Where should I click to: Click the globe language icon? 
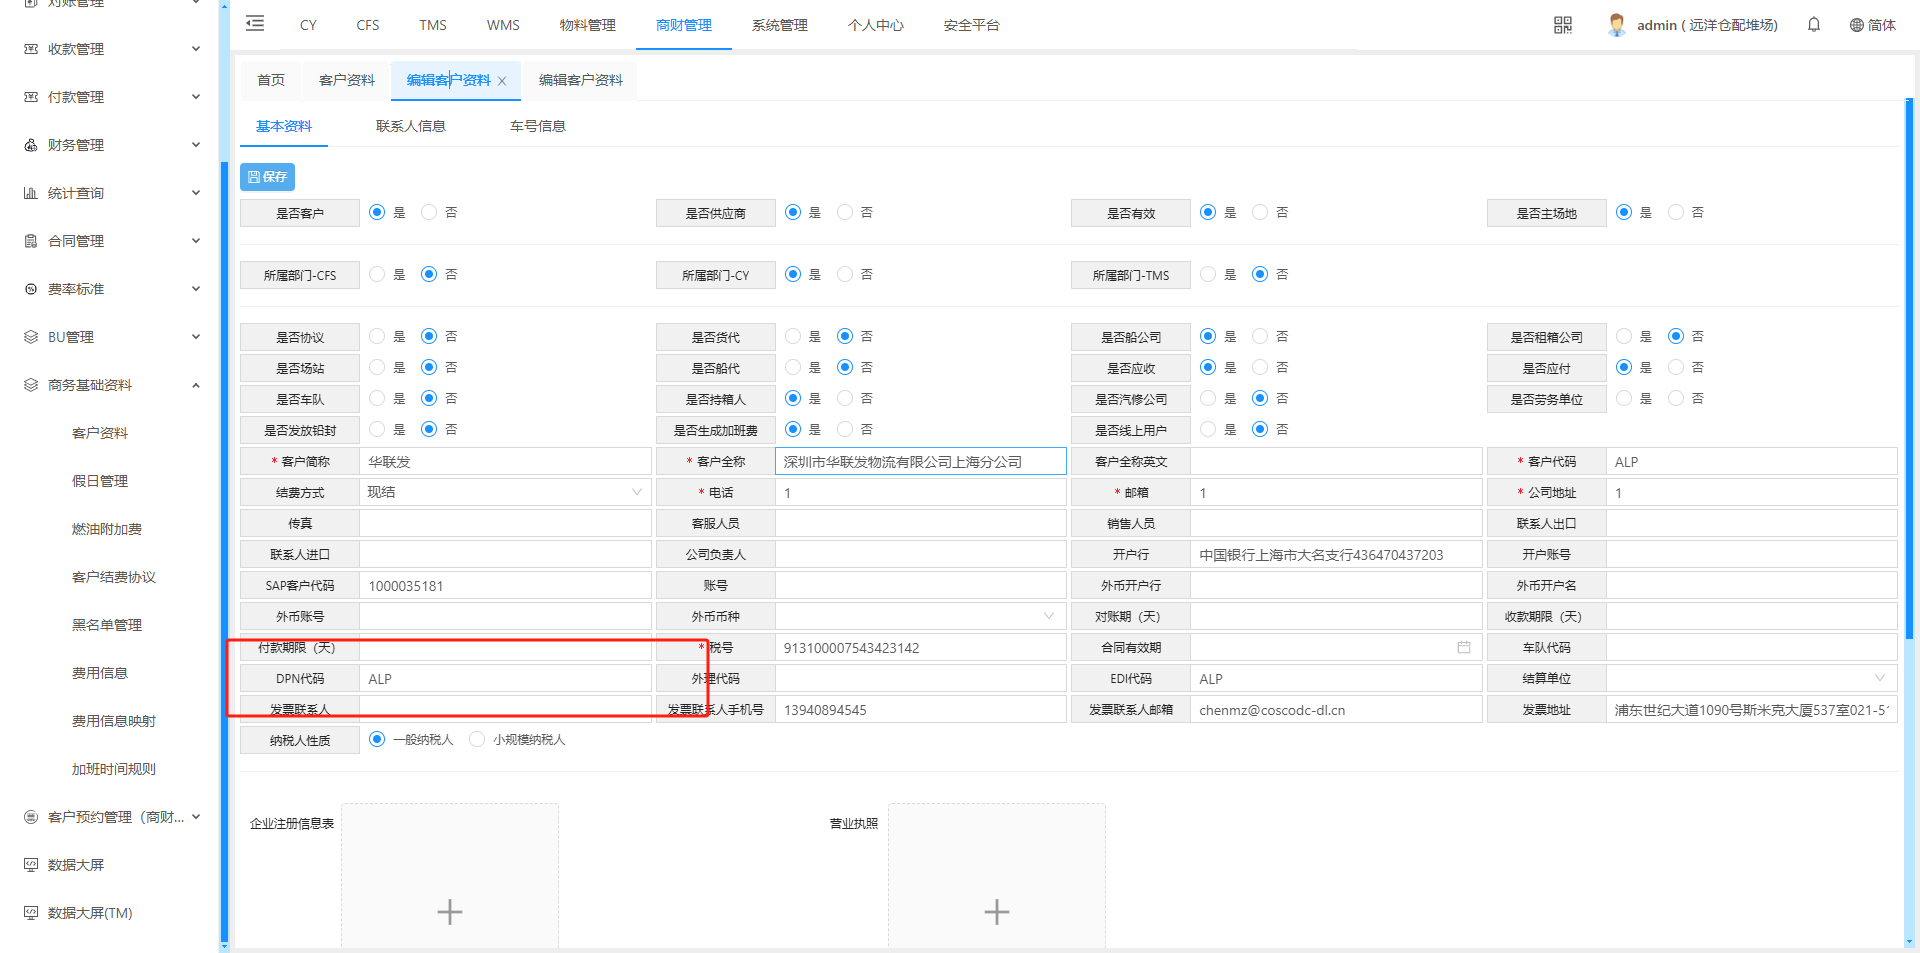1856,25
